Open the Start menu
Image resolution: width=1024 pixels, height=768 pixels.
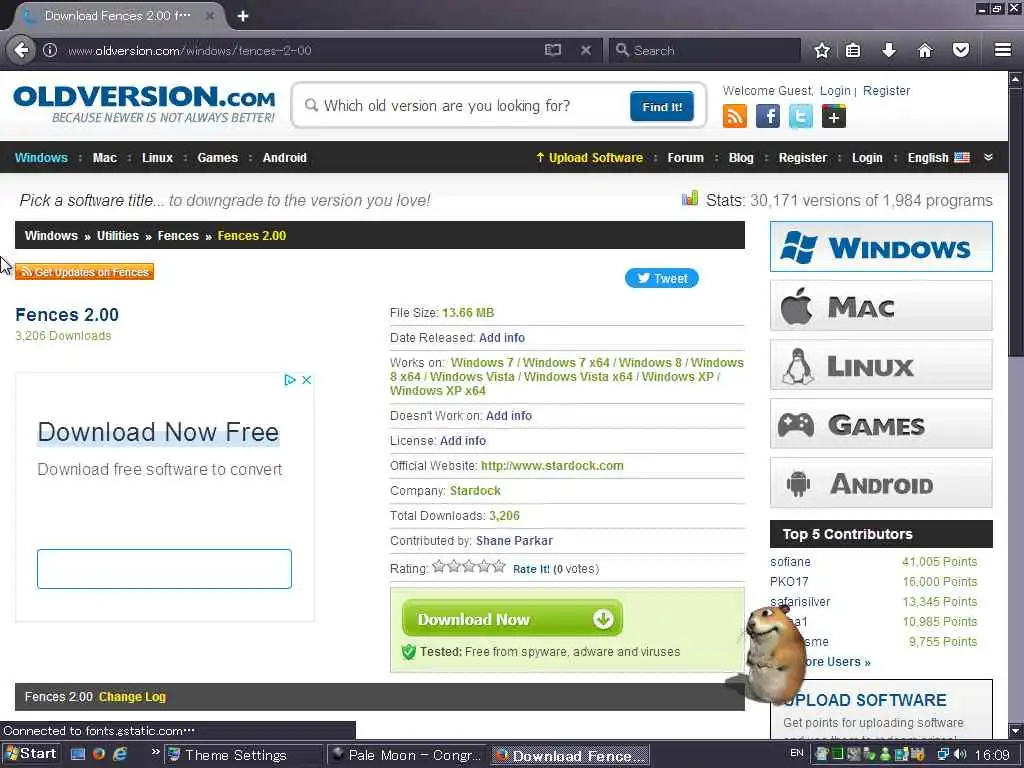pos(31,754)
